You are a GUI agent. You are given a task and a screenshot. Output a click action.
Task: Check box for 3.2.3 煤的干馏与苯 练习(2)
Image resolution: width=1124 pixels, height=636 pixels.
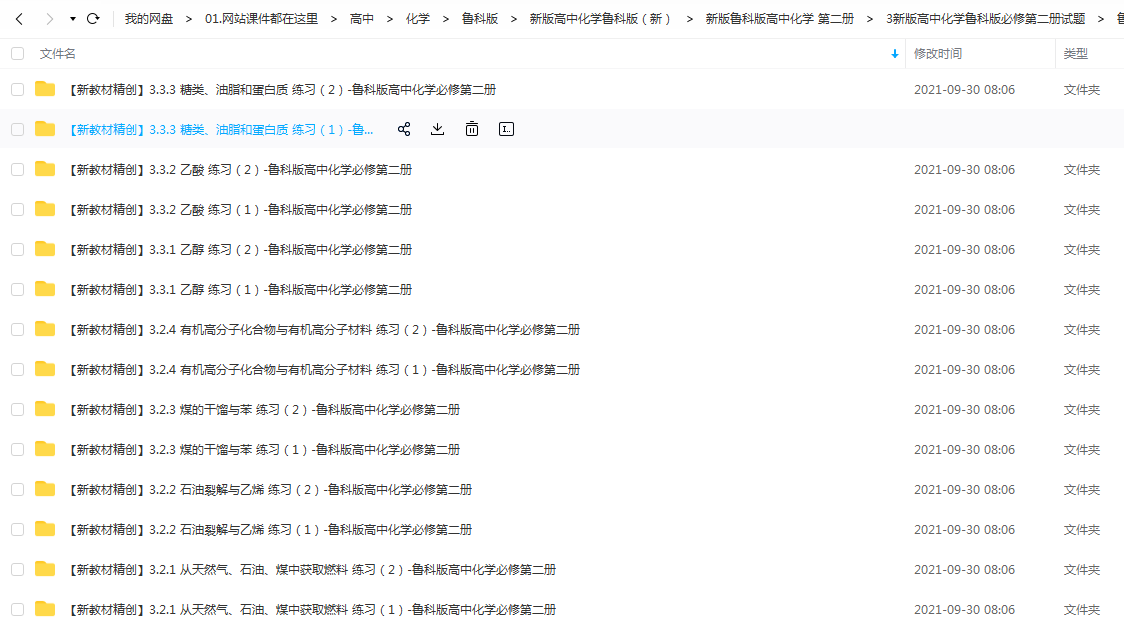click(x=18, y=410)
